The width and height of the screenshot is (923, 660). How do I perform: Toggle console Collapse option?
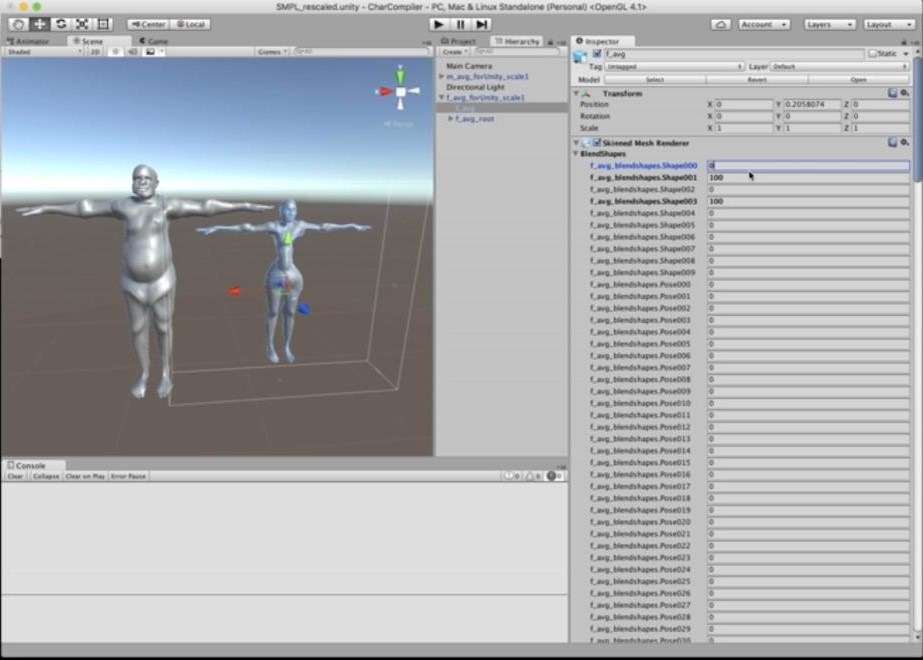click(x=46, y=476)
